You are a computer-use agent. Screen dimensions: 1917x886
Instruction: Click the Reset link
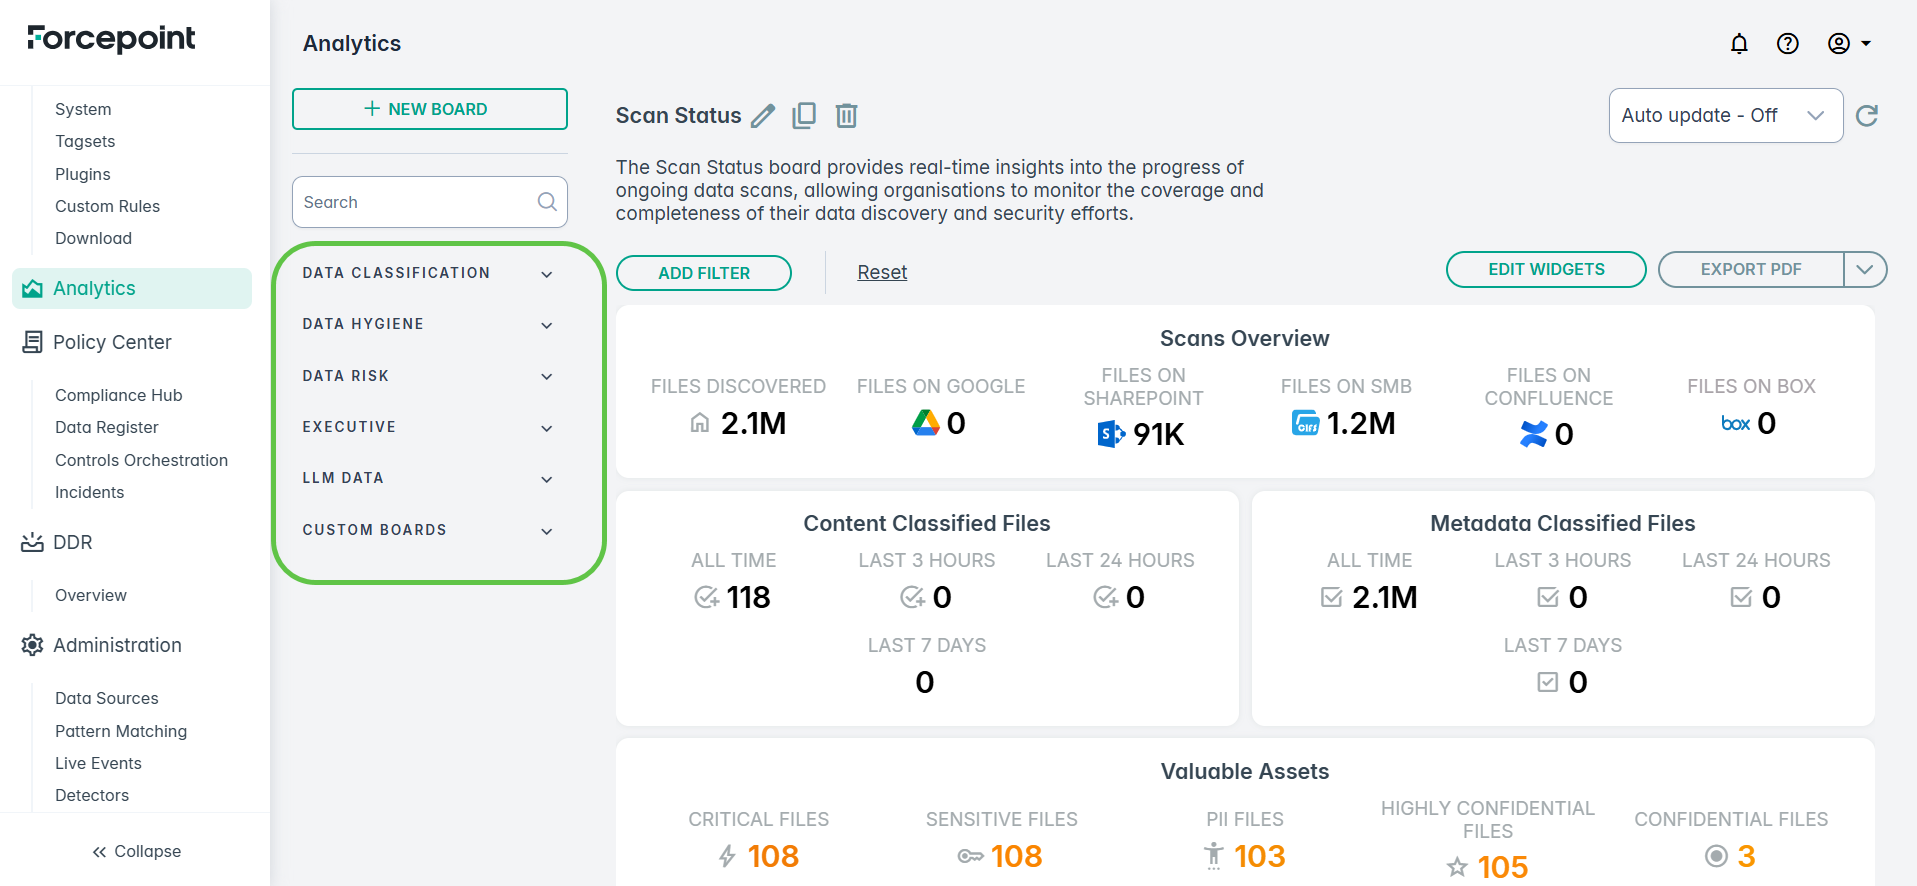(x=882, y=272)
